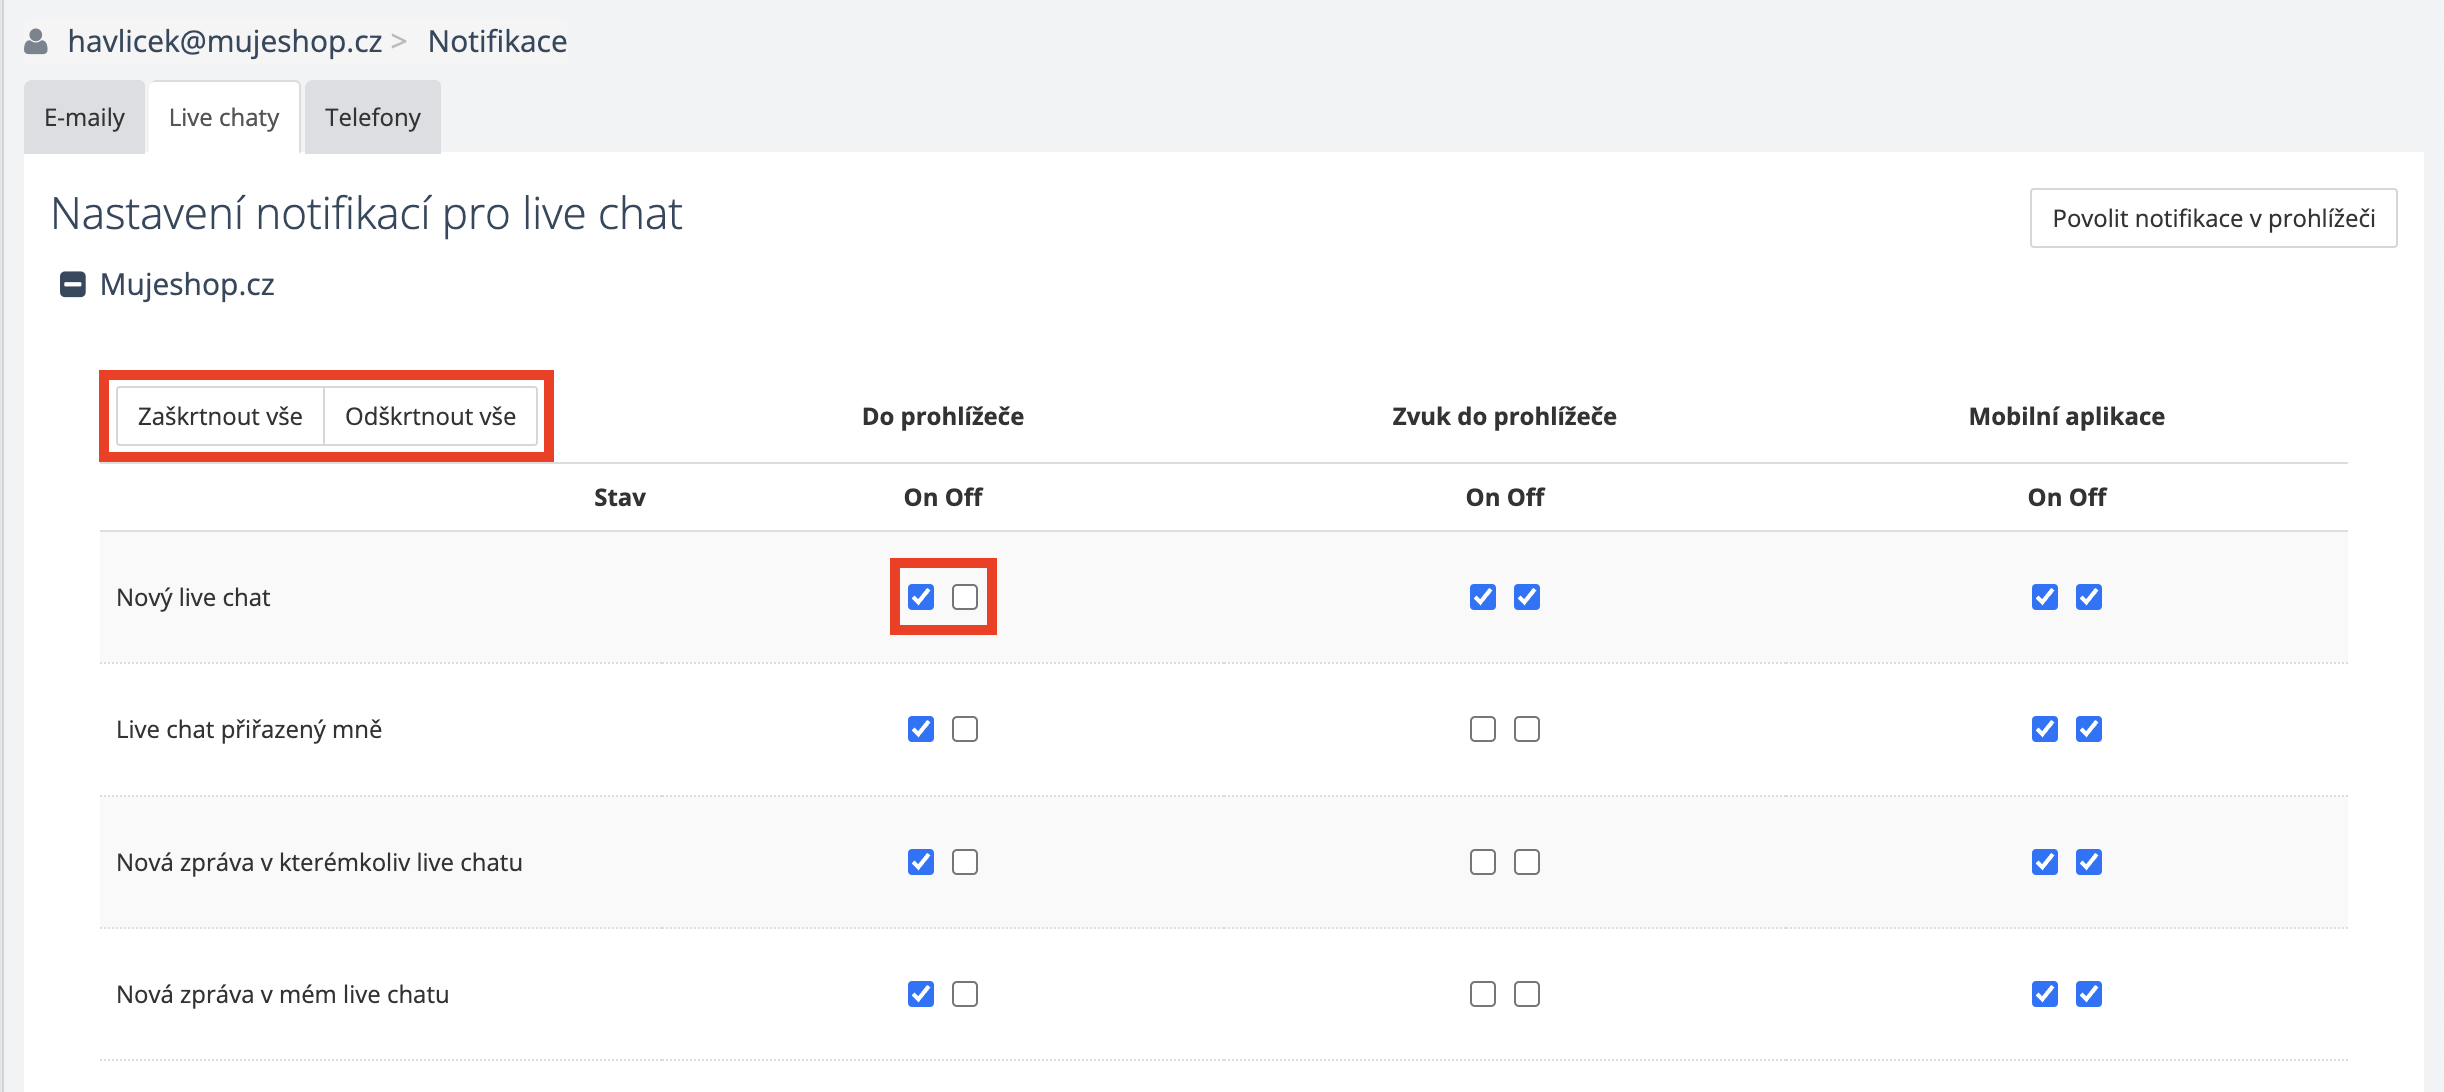Viewport: 2444px width, 1092px height.
Task: Uncheck browser sound On for Nový live chat
Action: [1483, 597]
